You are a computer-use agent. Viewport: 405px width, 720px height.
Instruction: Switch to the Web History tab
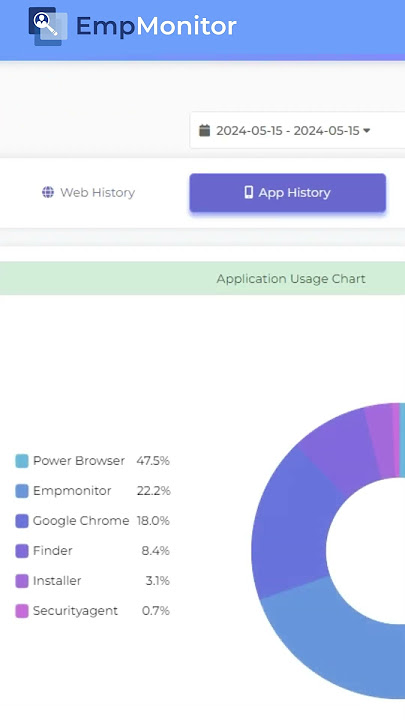pos(88,192)
